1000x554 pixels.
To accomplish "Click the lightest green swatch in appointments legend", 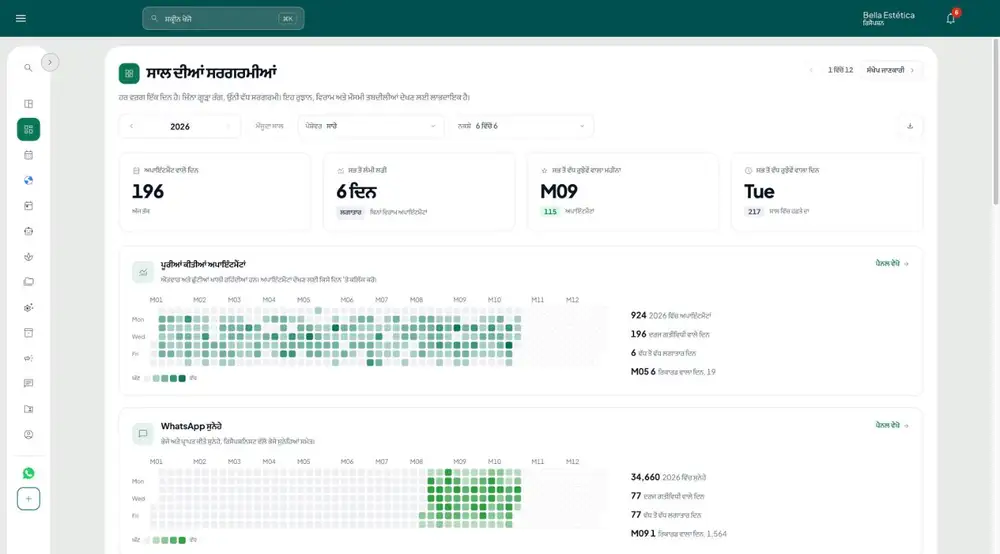I will tap(156, 378).
